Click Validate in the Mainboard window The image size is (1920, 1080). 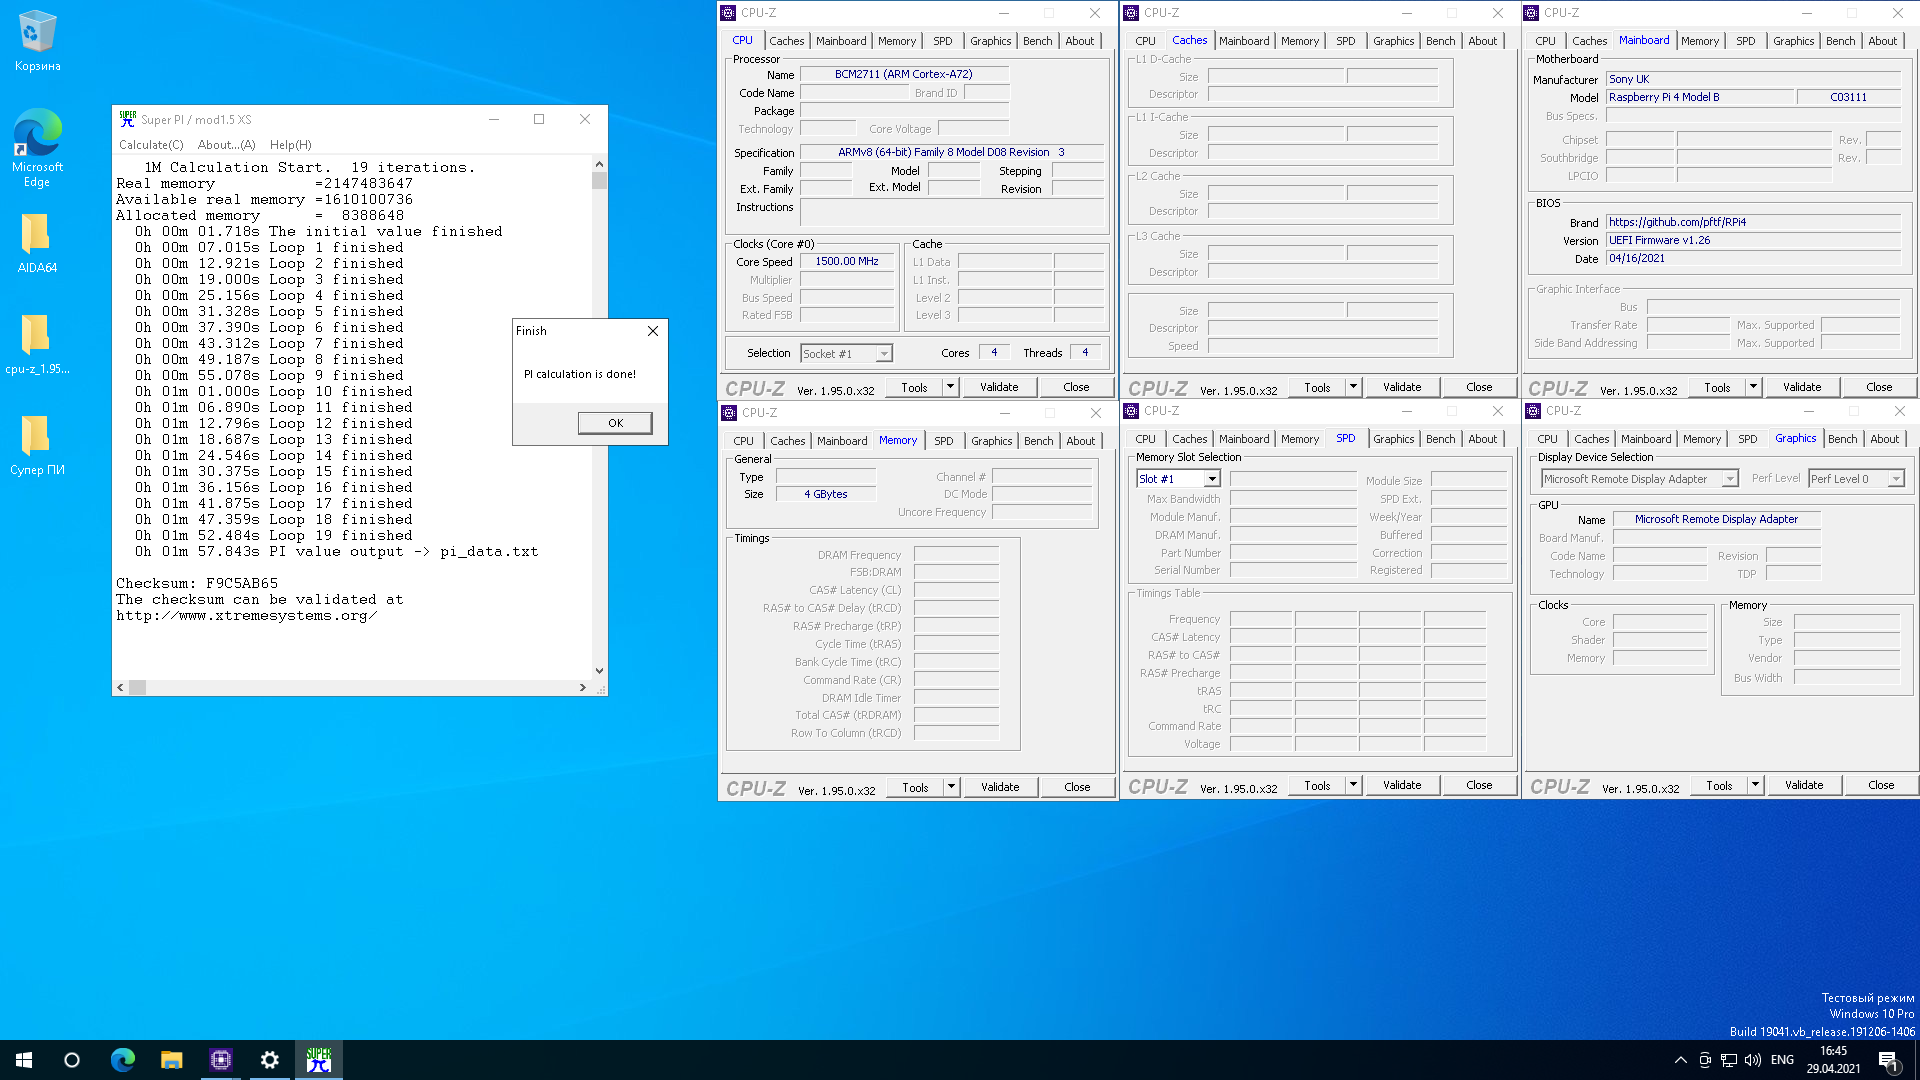pos(1802,387)
